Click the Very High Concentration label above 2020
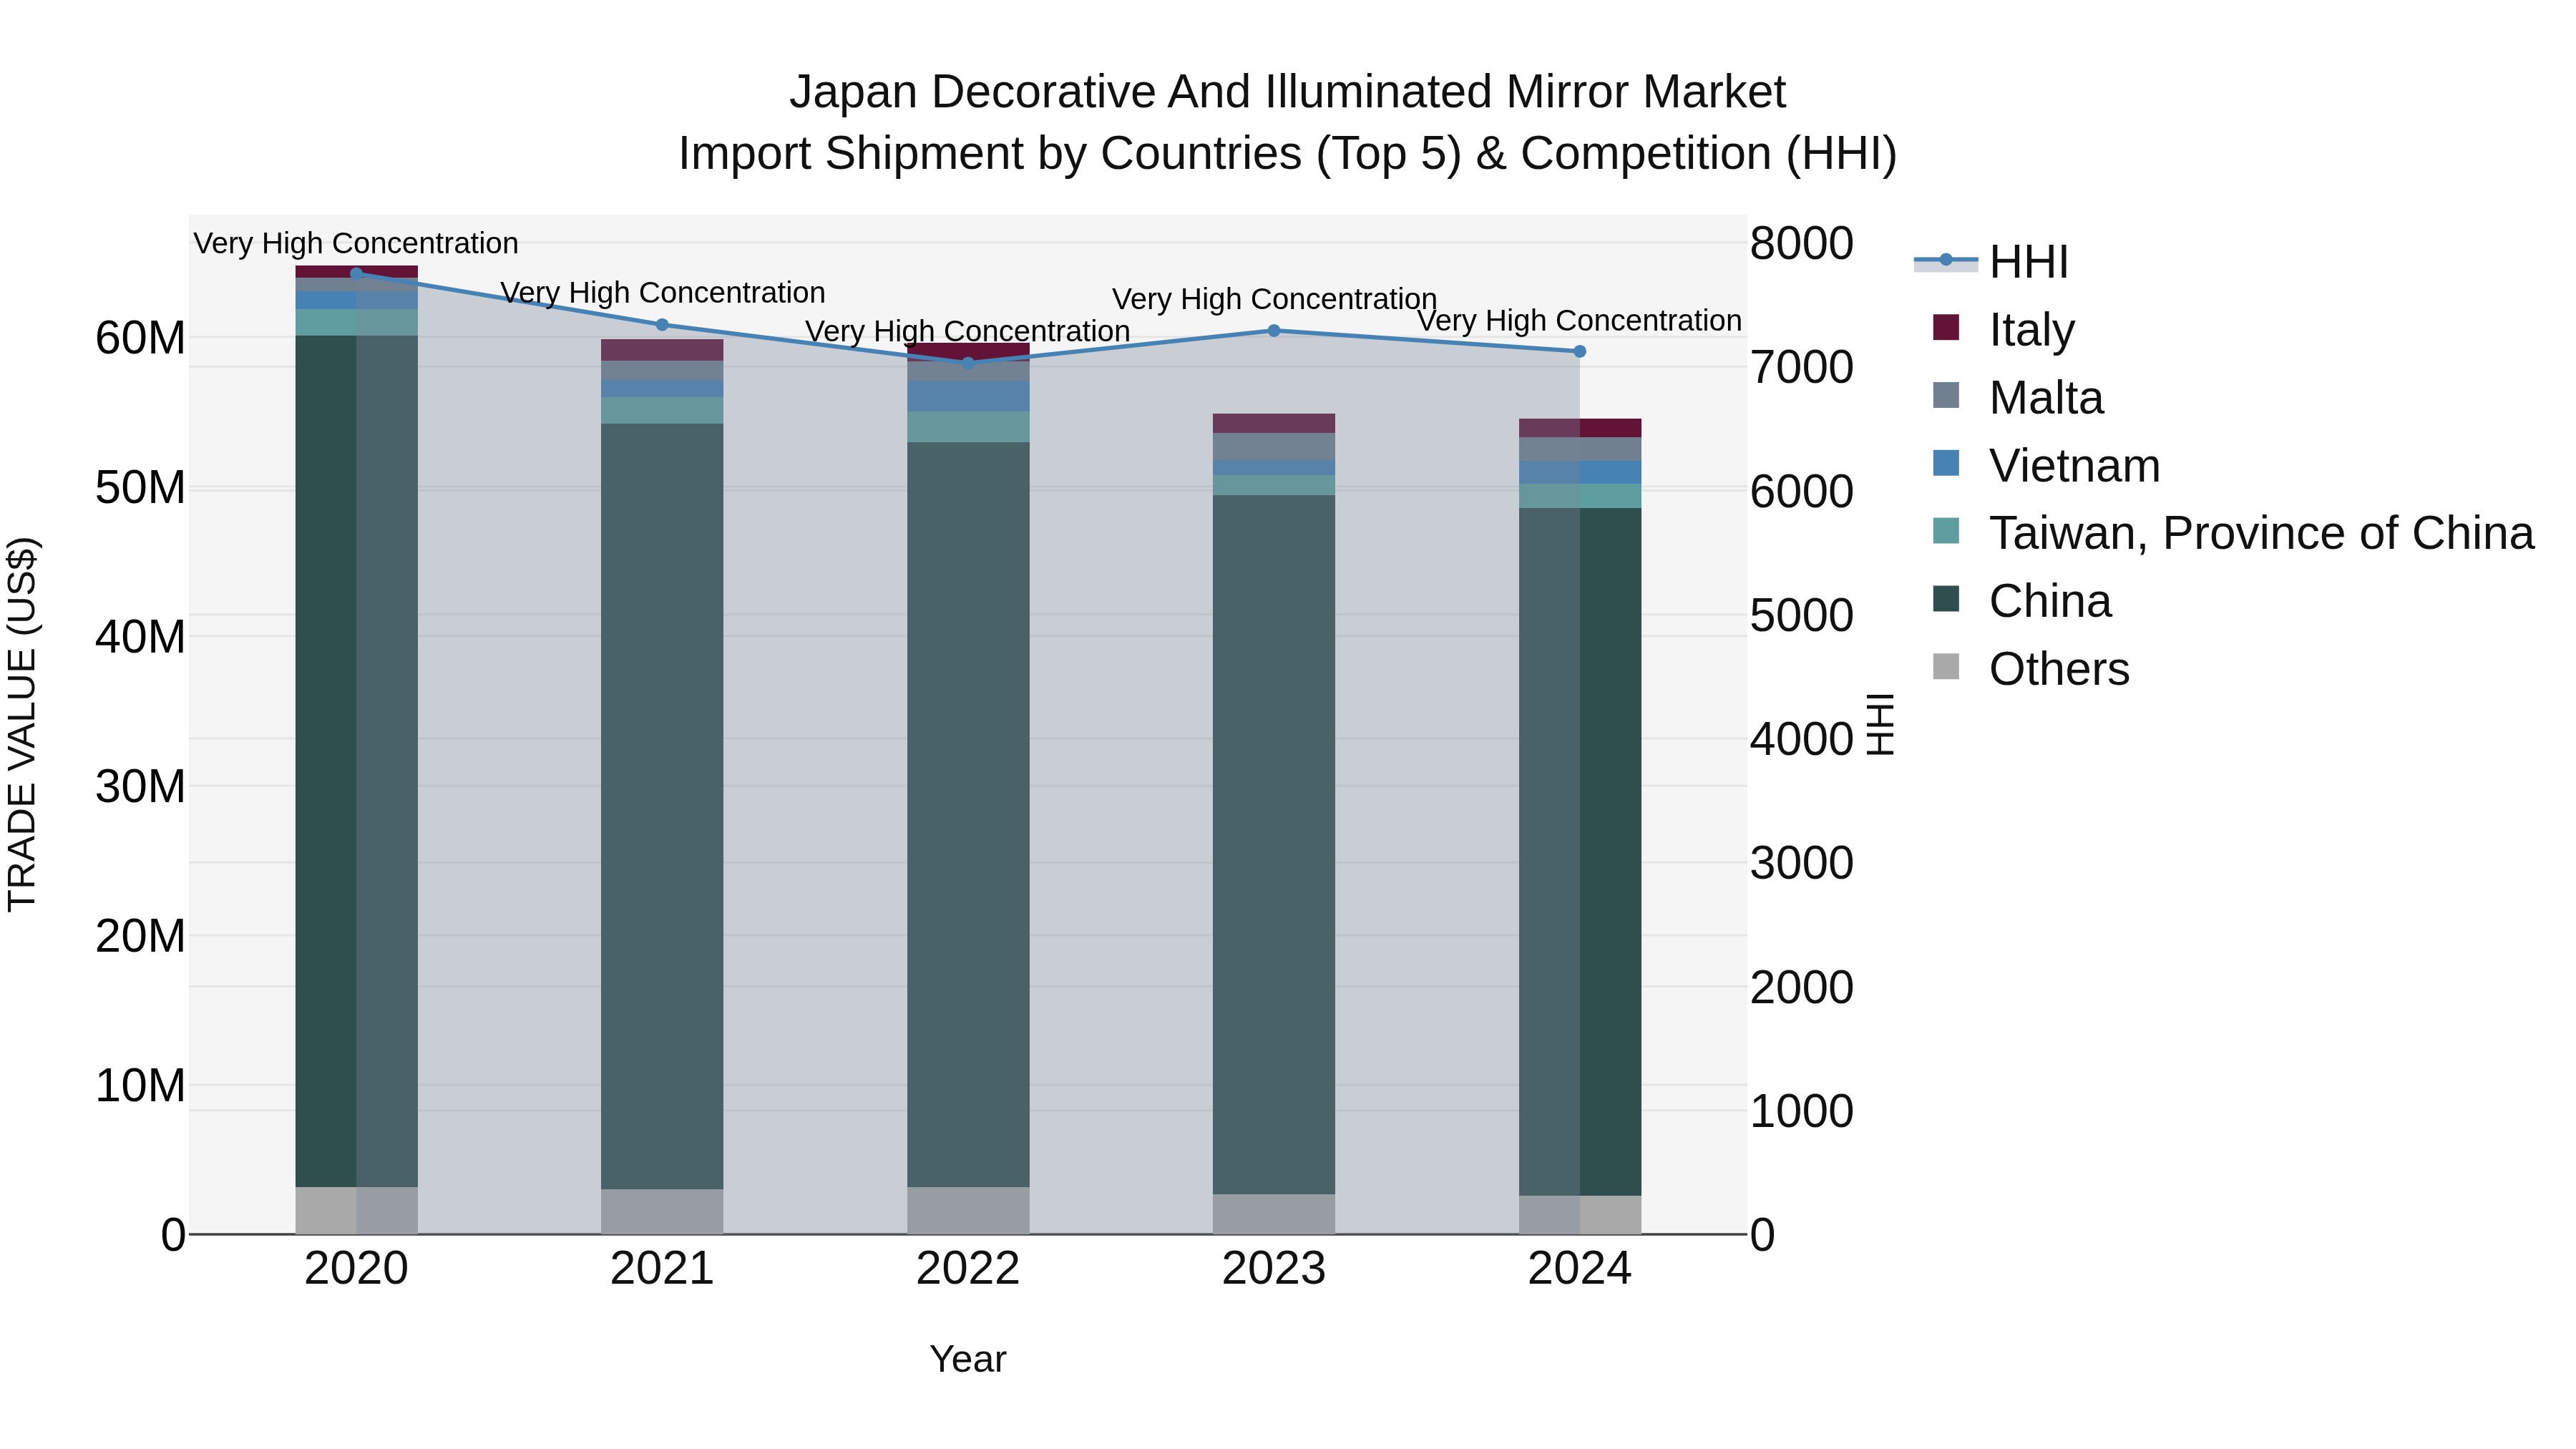The width and height of the screenshot is (2576, 1449). point(356,243)
